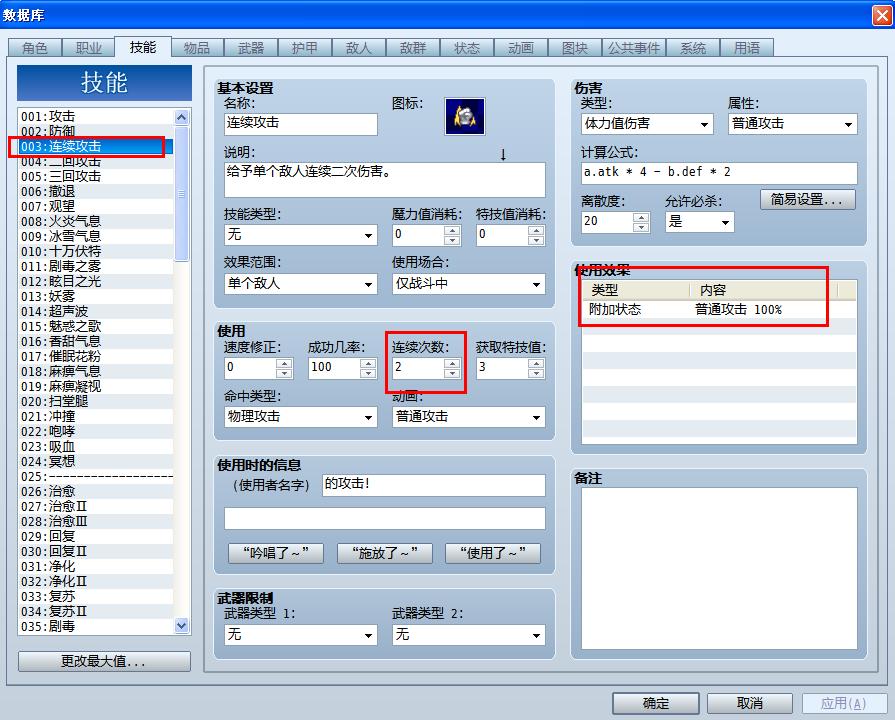
Task: Click the 计算公式 formula field
Action: click(x=719, y=173)
